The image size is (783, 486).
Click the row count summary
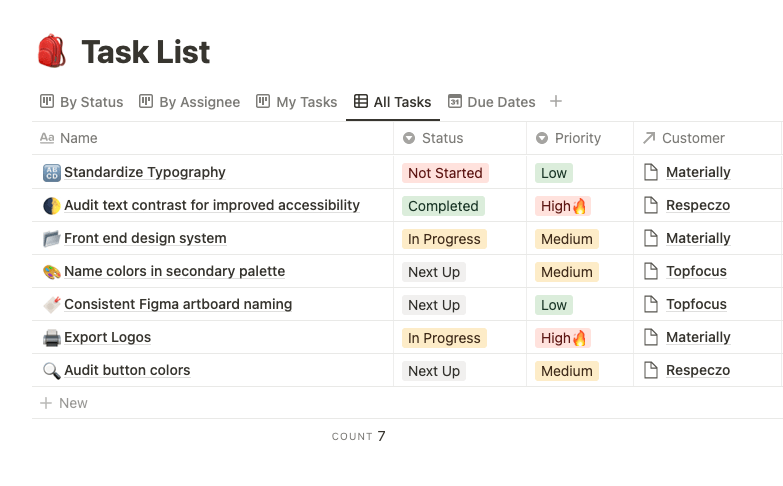pos(359,436)
